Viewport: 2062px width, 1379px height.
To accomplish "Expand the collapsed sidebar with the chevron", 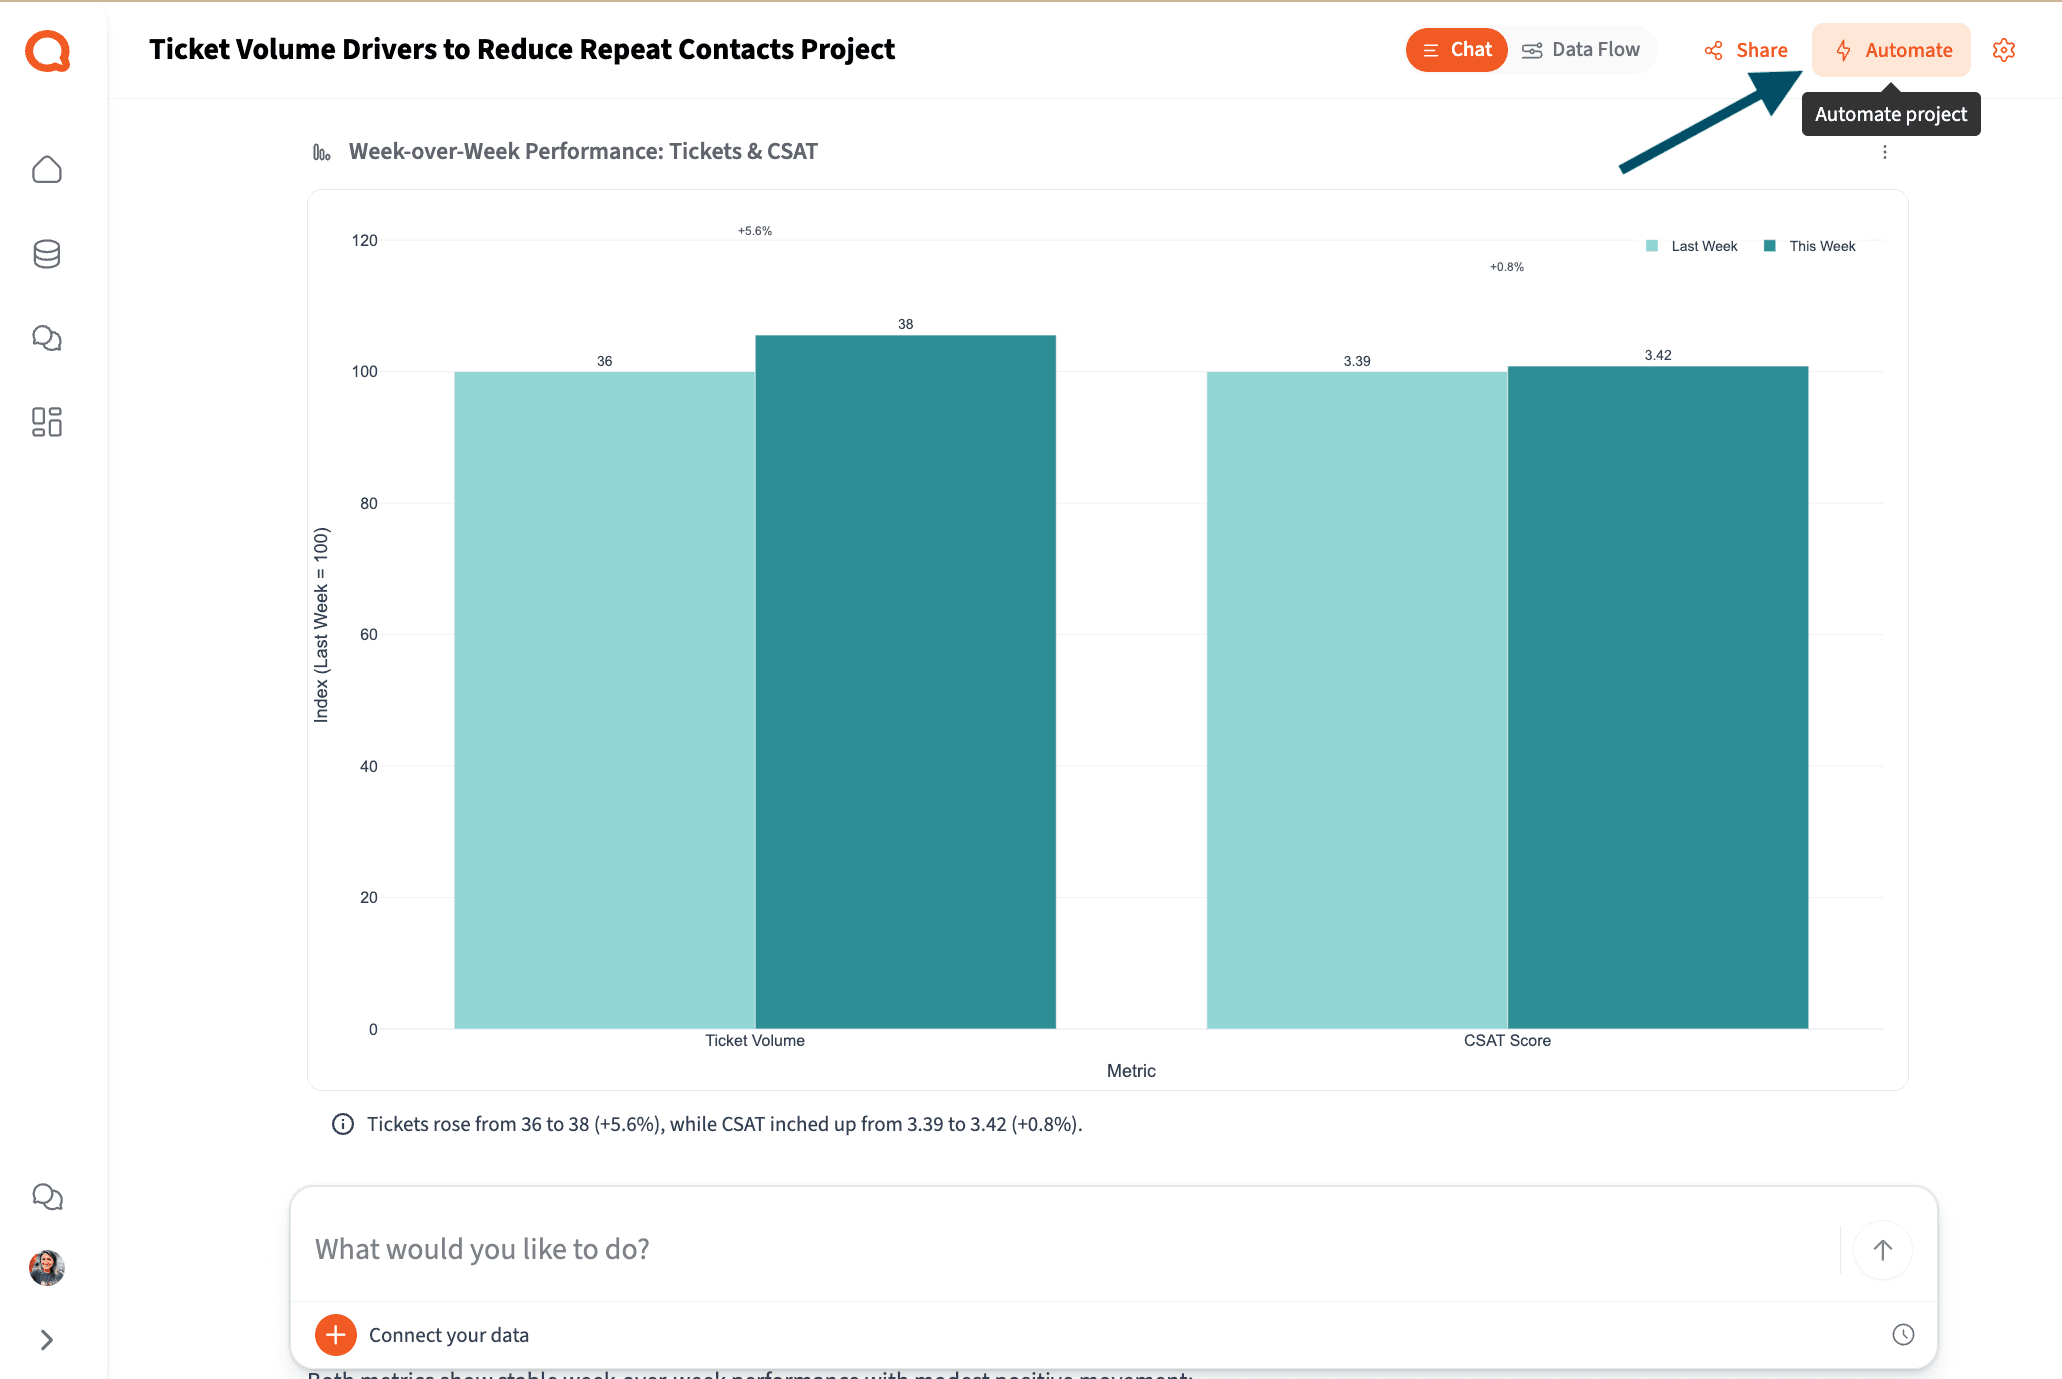I will (46, 1339).
